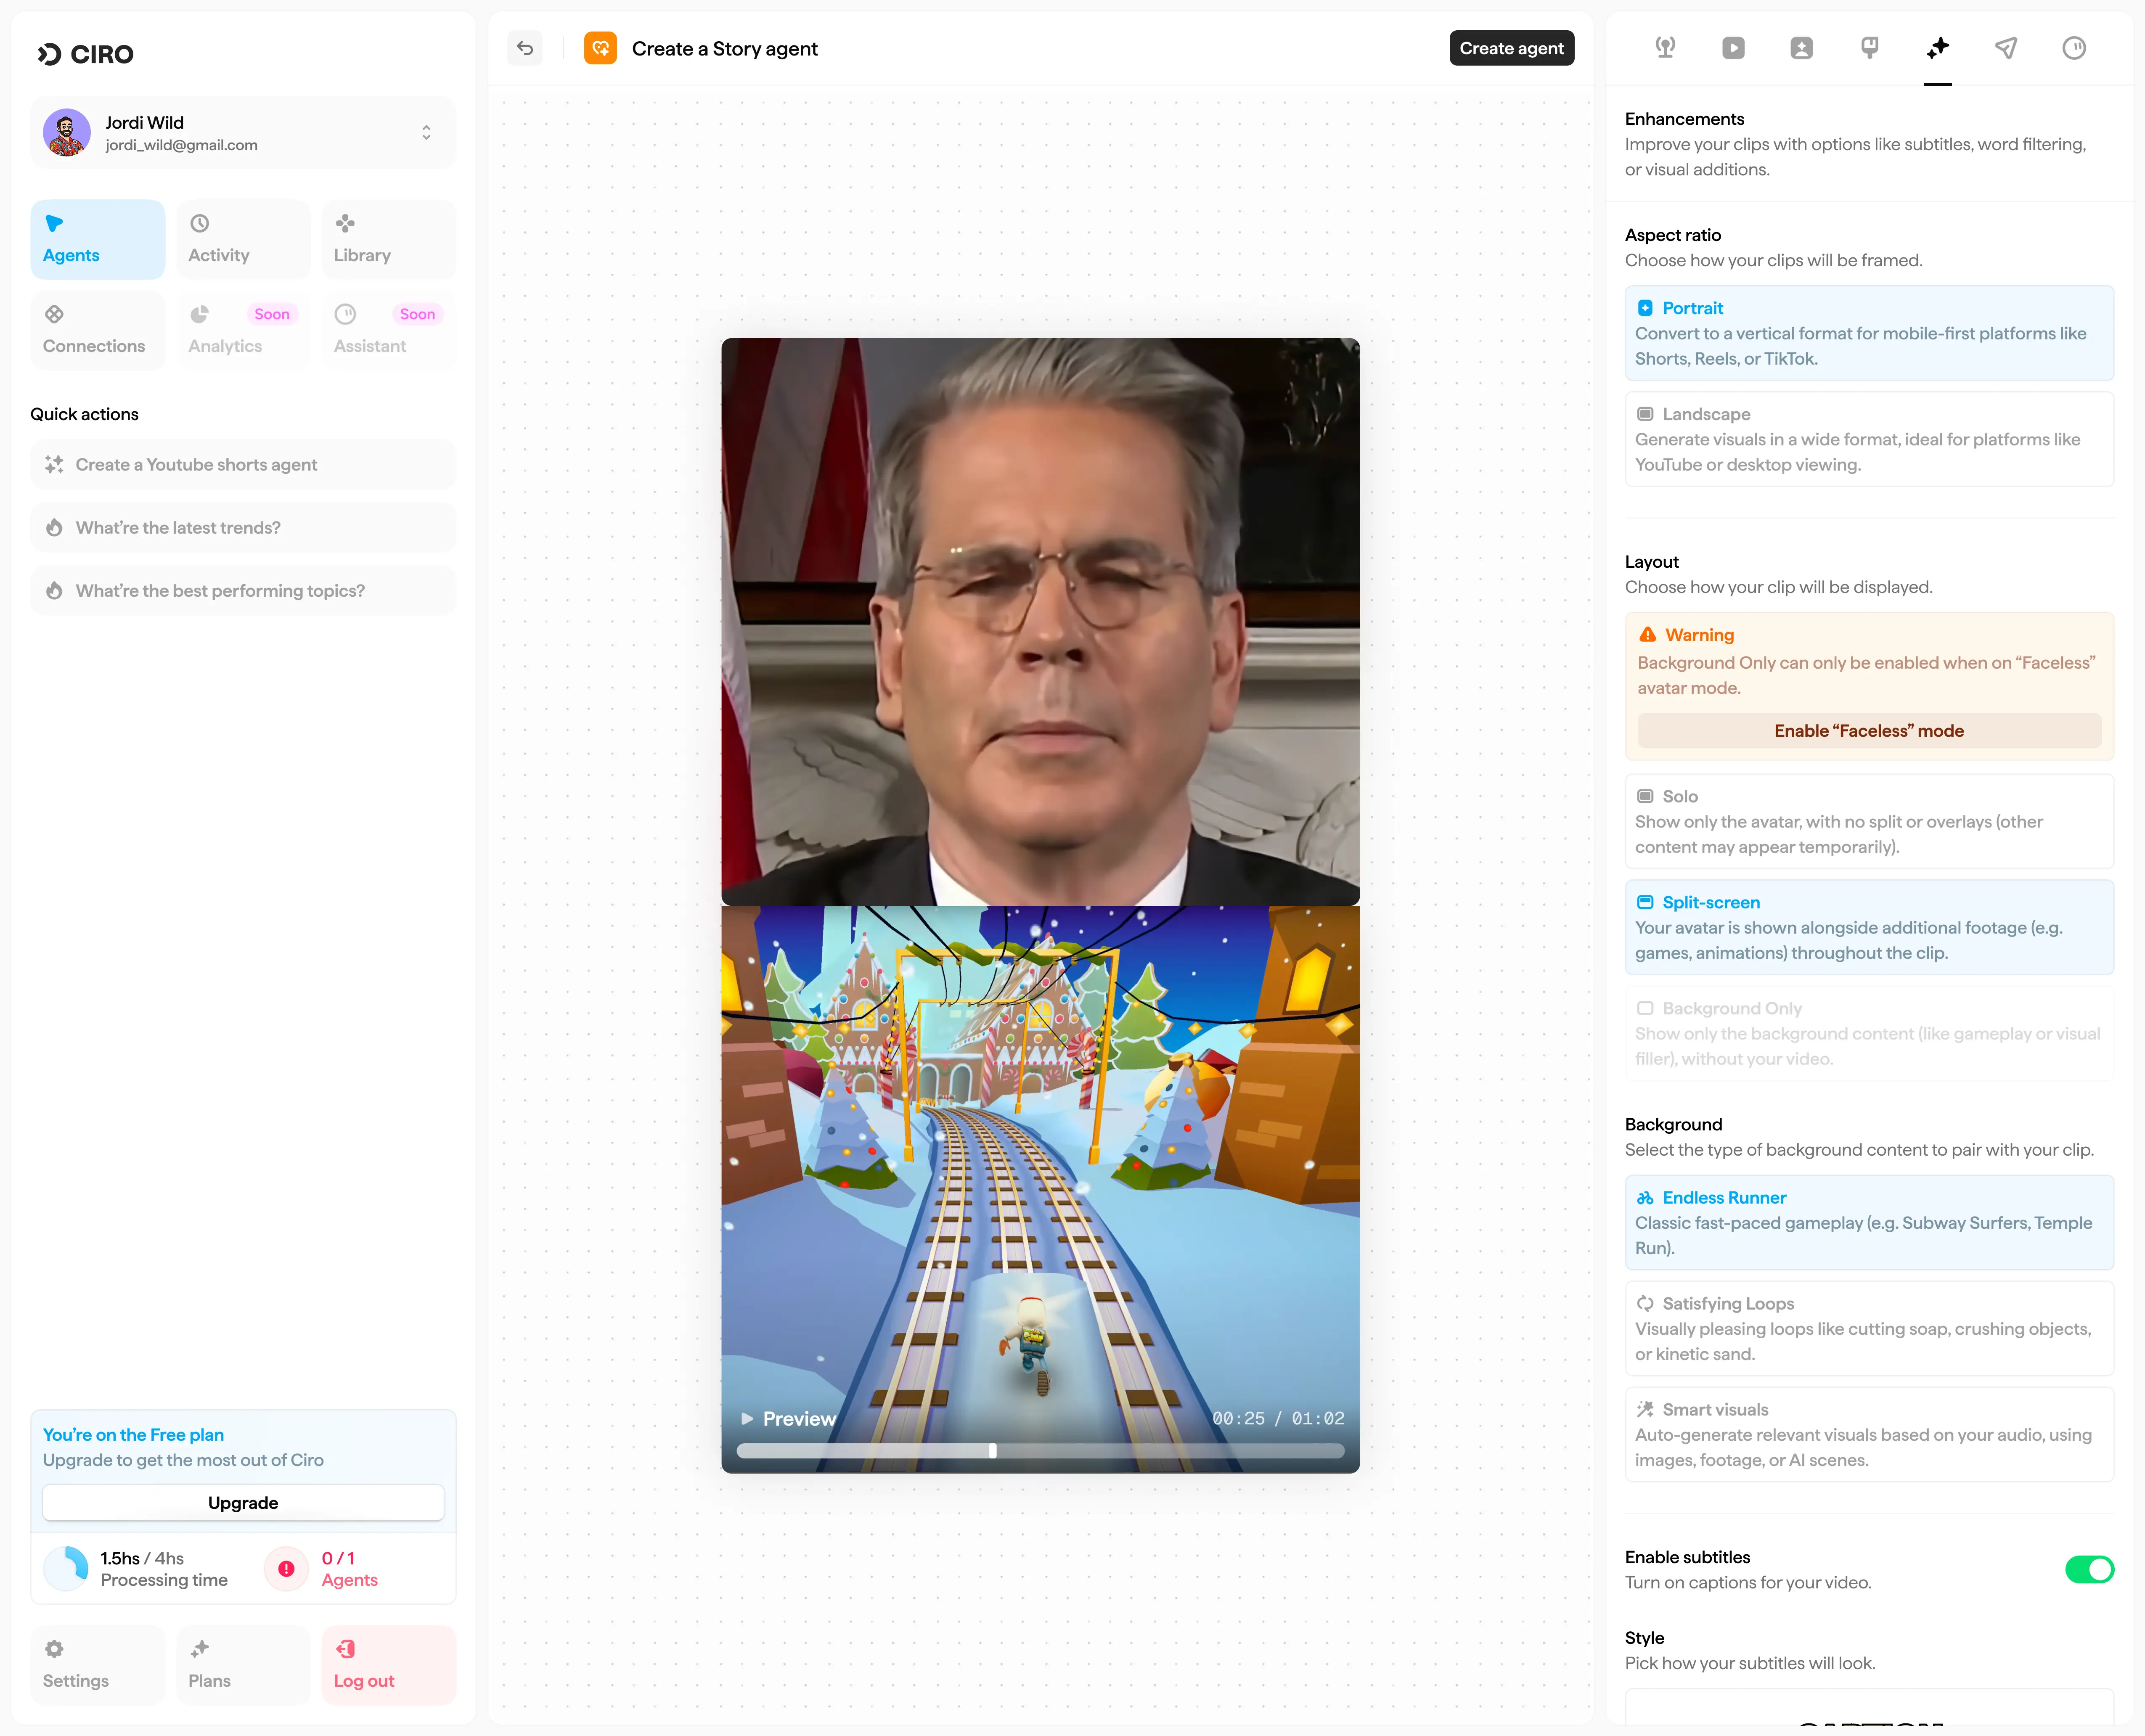The height and width of the screenshot is (1736, 2145).
Task: Select the Landscape aspect ratio option
Action: [x=1868, y=439]
